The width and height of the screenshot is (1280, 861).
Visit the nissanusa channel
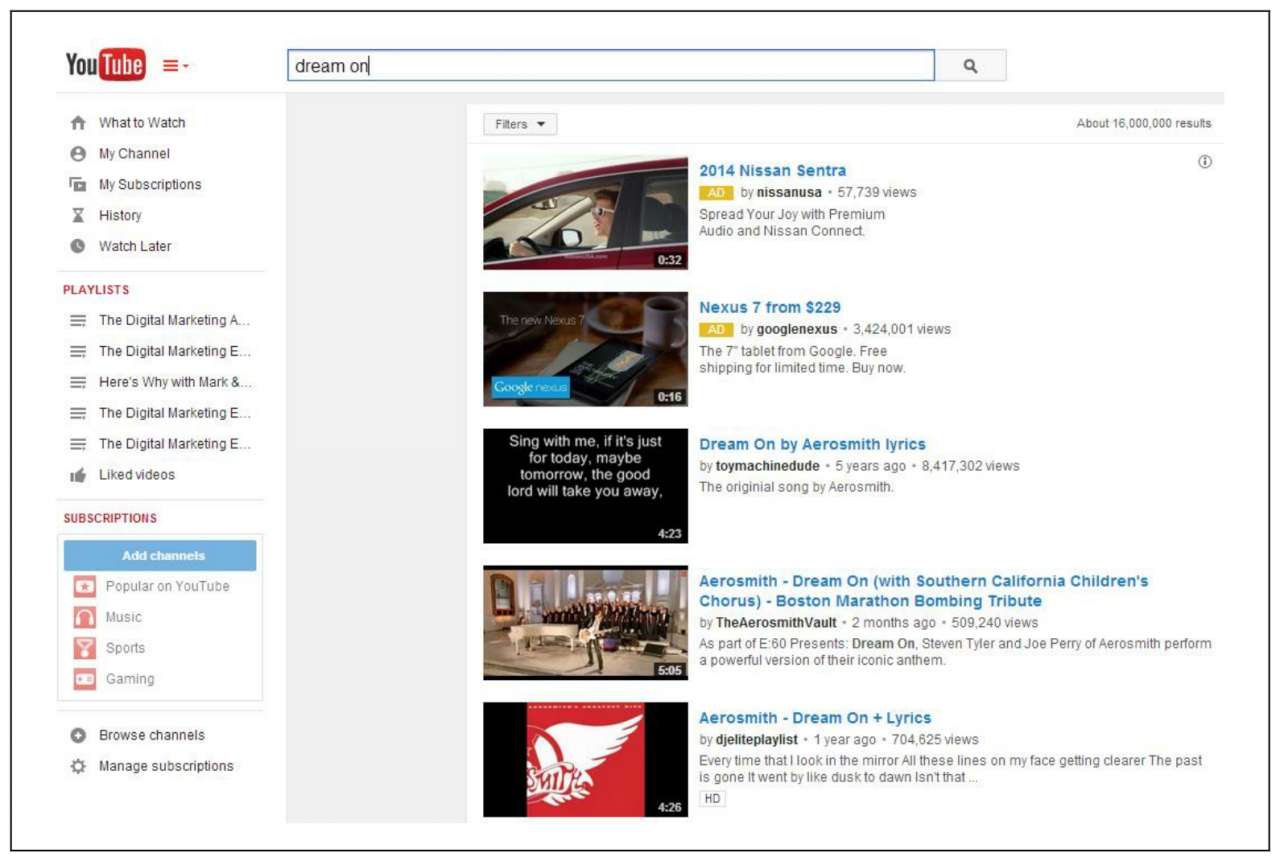(x=789, y=192)
